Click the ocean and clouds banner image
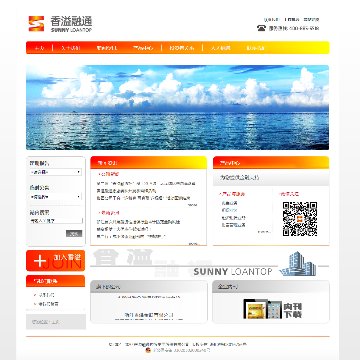The width and height of the screenshot is (360, 360). point(177,107)
